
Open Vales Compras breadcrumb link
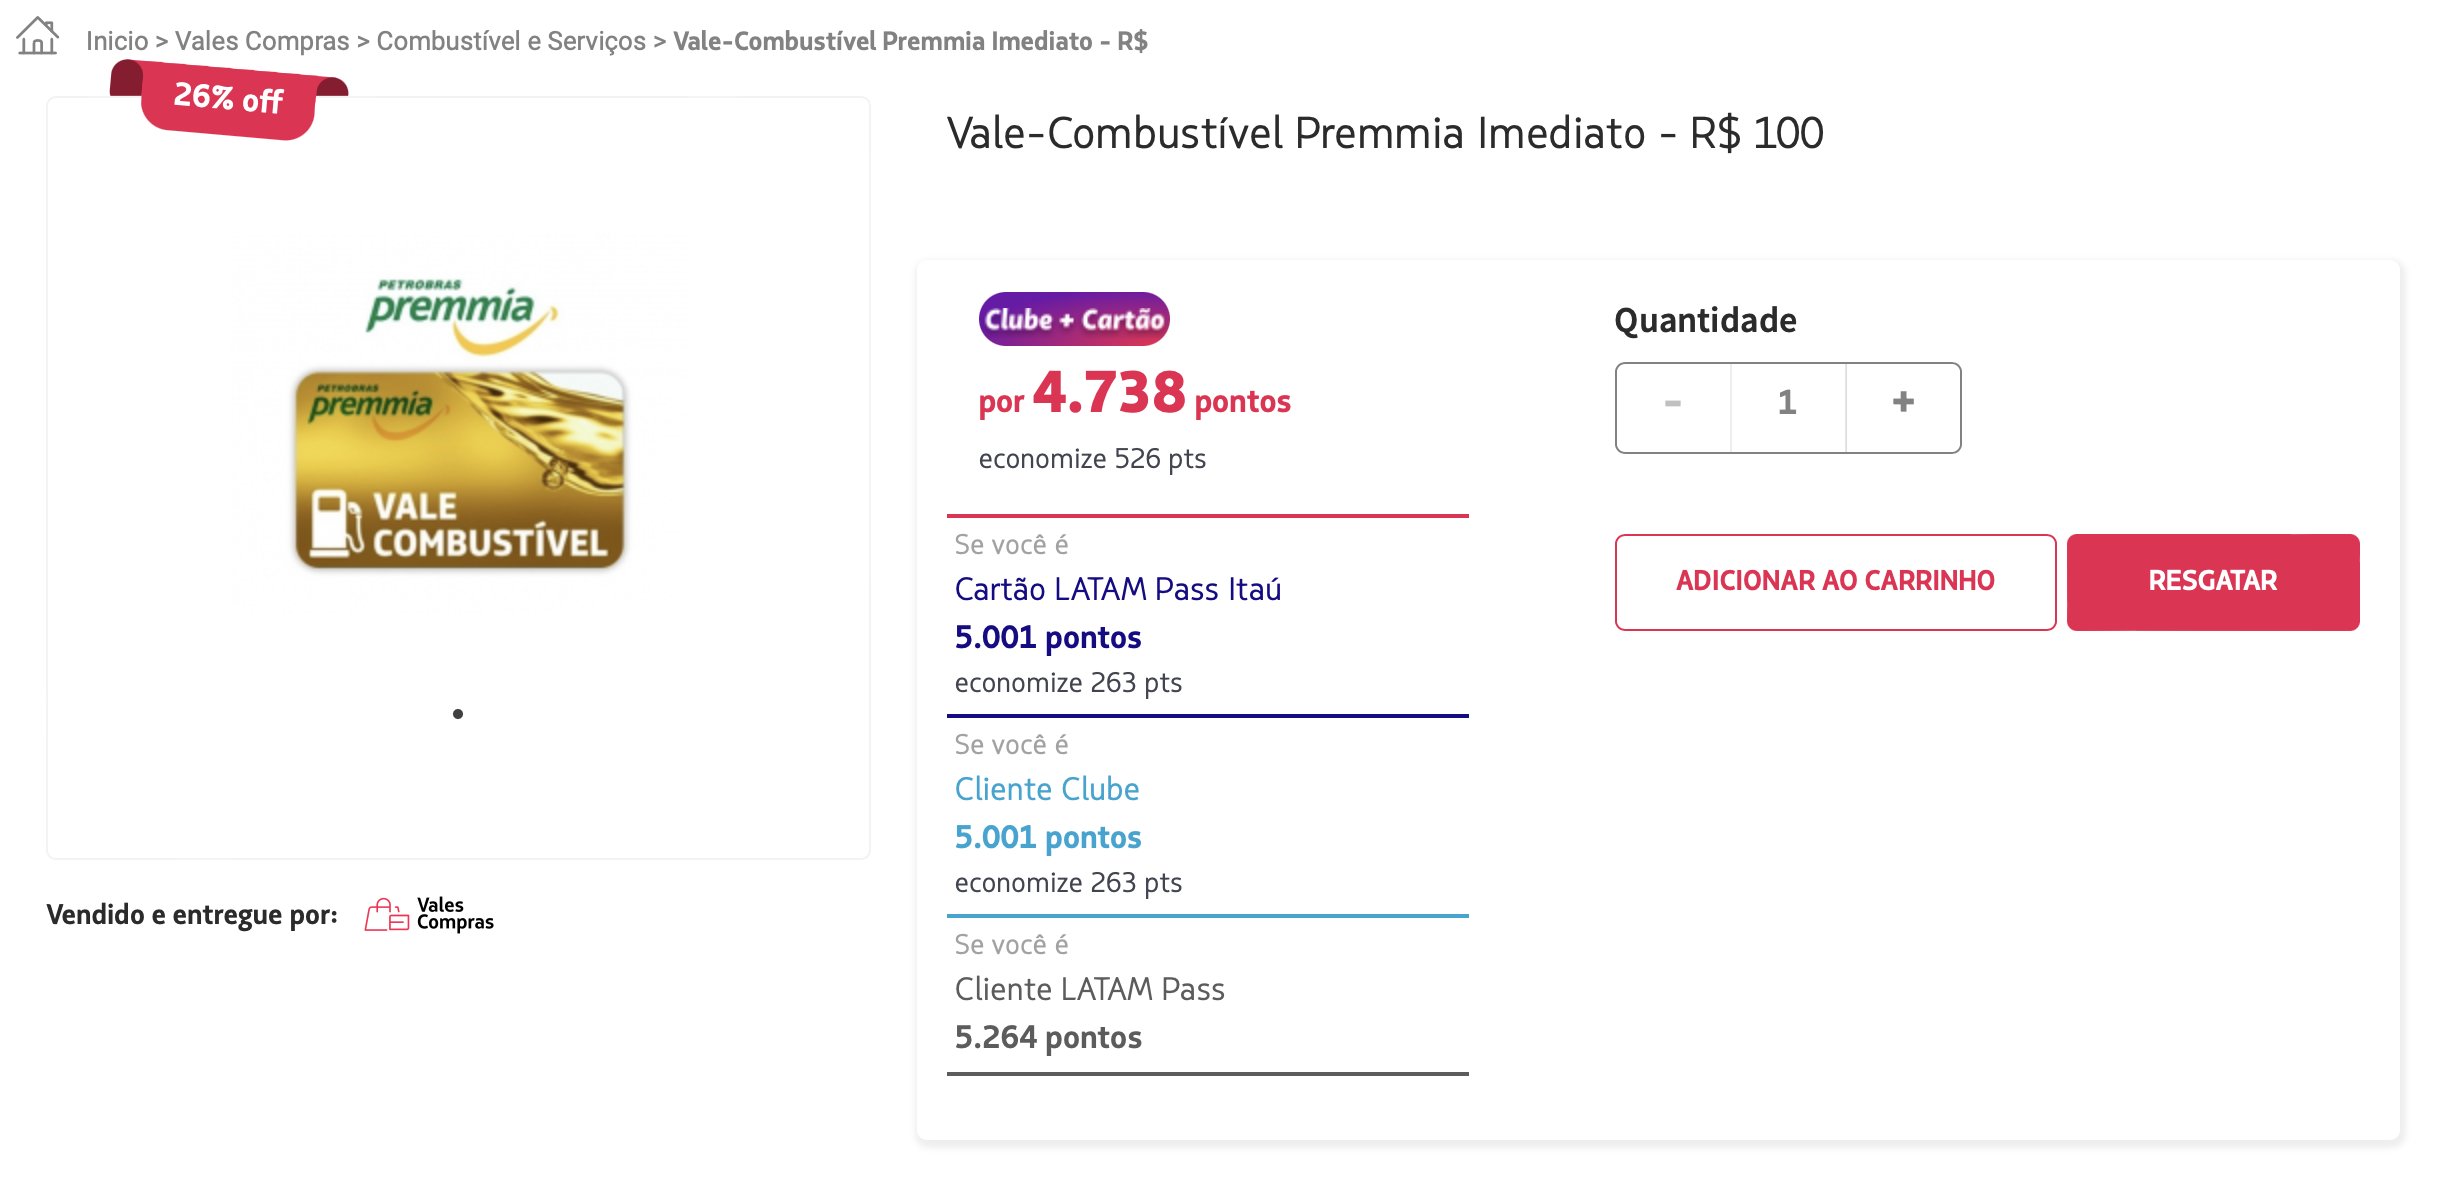[x=262, y=41]
